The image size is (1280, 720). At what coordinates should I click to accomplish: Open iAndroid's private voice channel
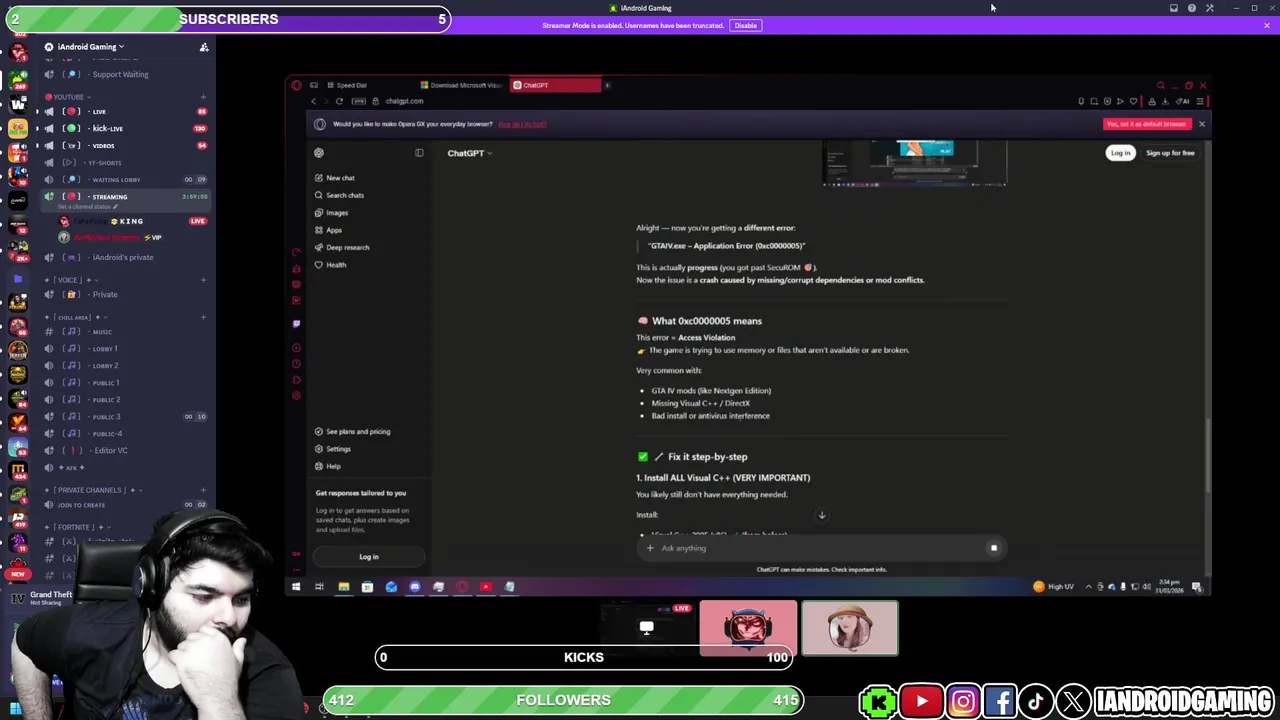(x=122, y=258)
